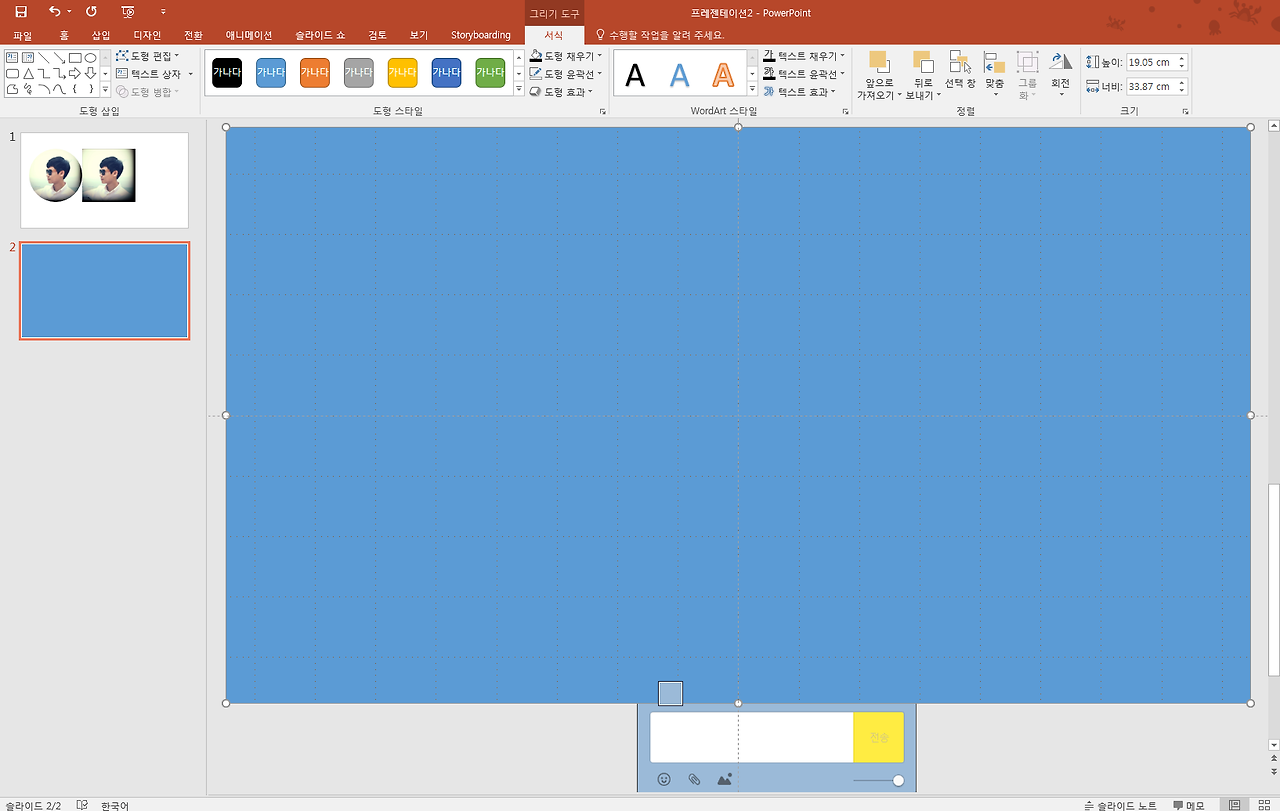Apply the blue A WordArt style

tap(680, 74)
